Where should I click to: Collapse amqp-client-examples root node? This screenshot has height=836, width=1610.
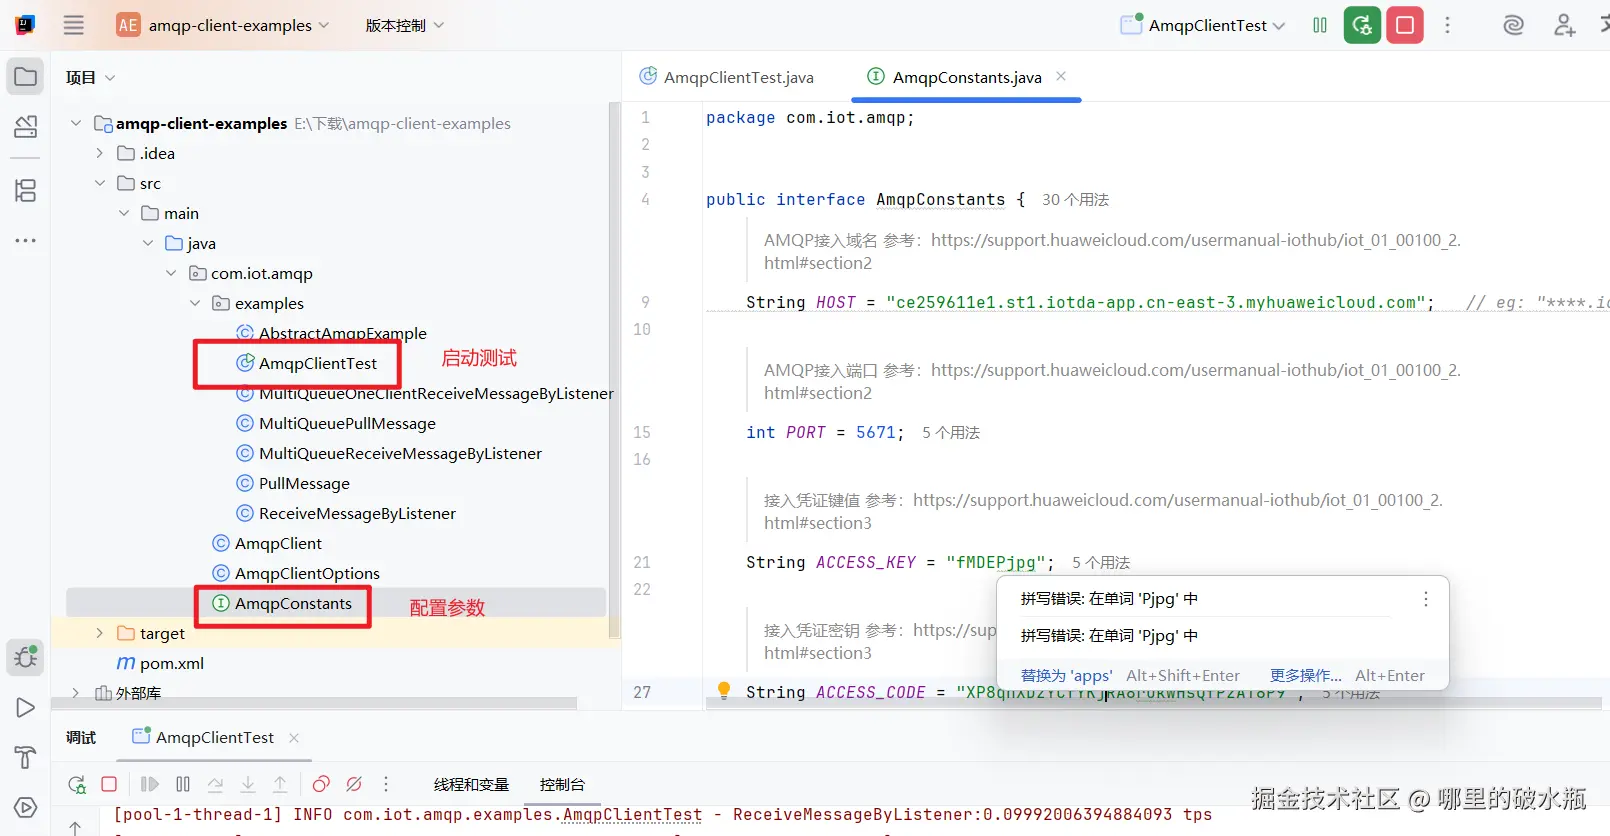(x=76, y=123)
